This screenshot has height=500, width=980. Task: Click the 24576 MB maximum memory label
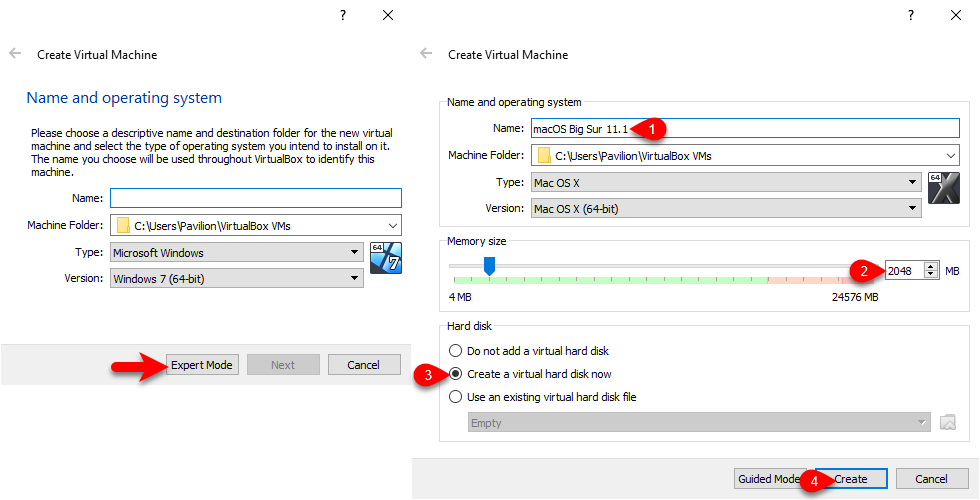coord(855,297)
